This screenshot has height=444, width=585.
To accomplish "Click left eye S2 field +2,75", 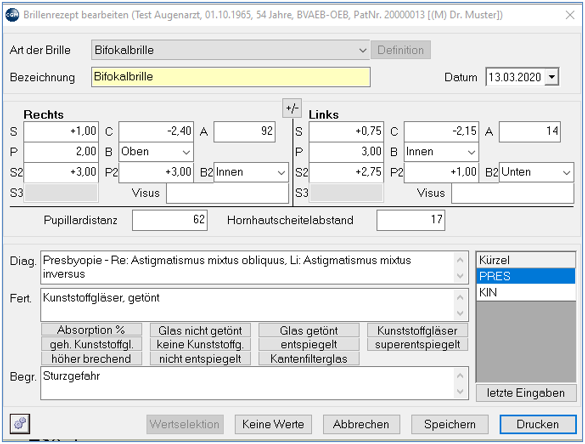I will point(346,172).
